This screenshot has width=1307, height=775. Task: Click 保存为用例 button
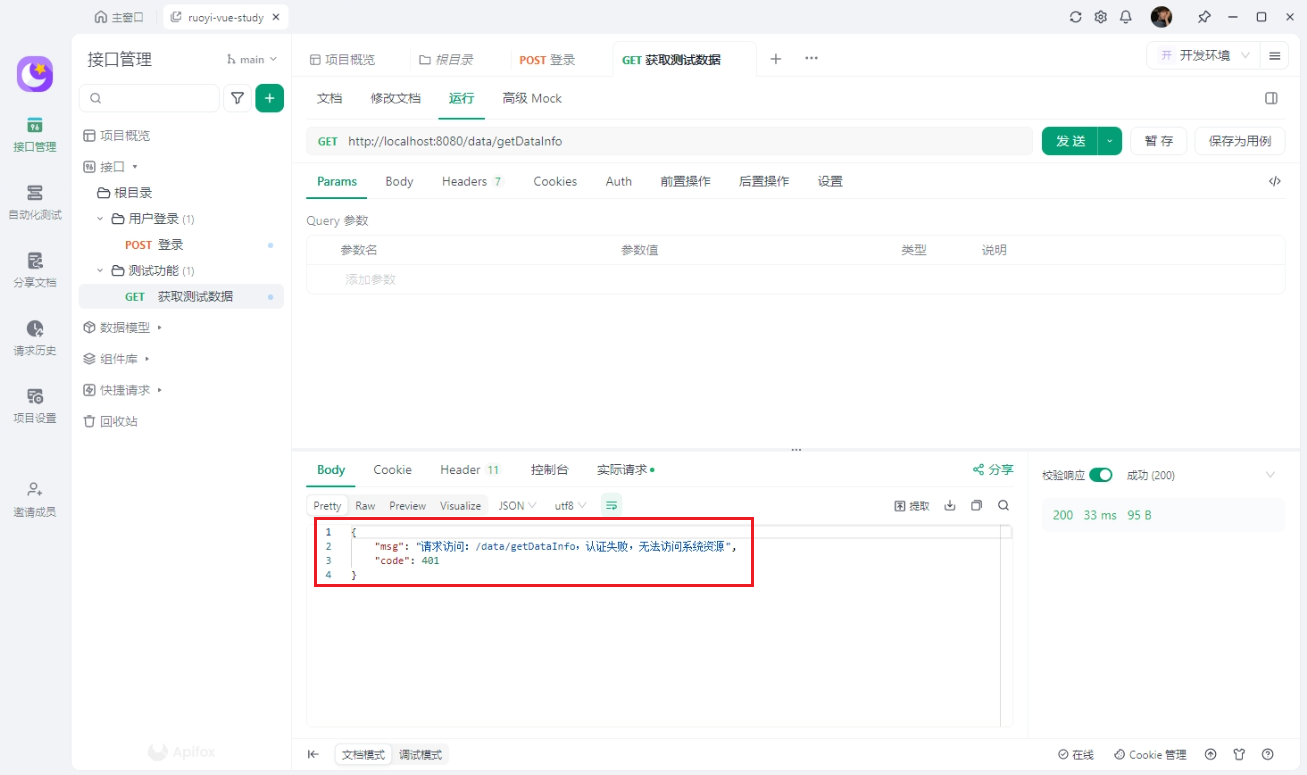pyautogui.click(x=1239, y=141)
